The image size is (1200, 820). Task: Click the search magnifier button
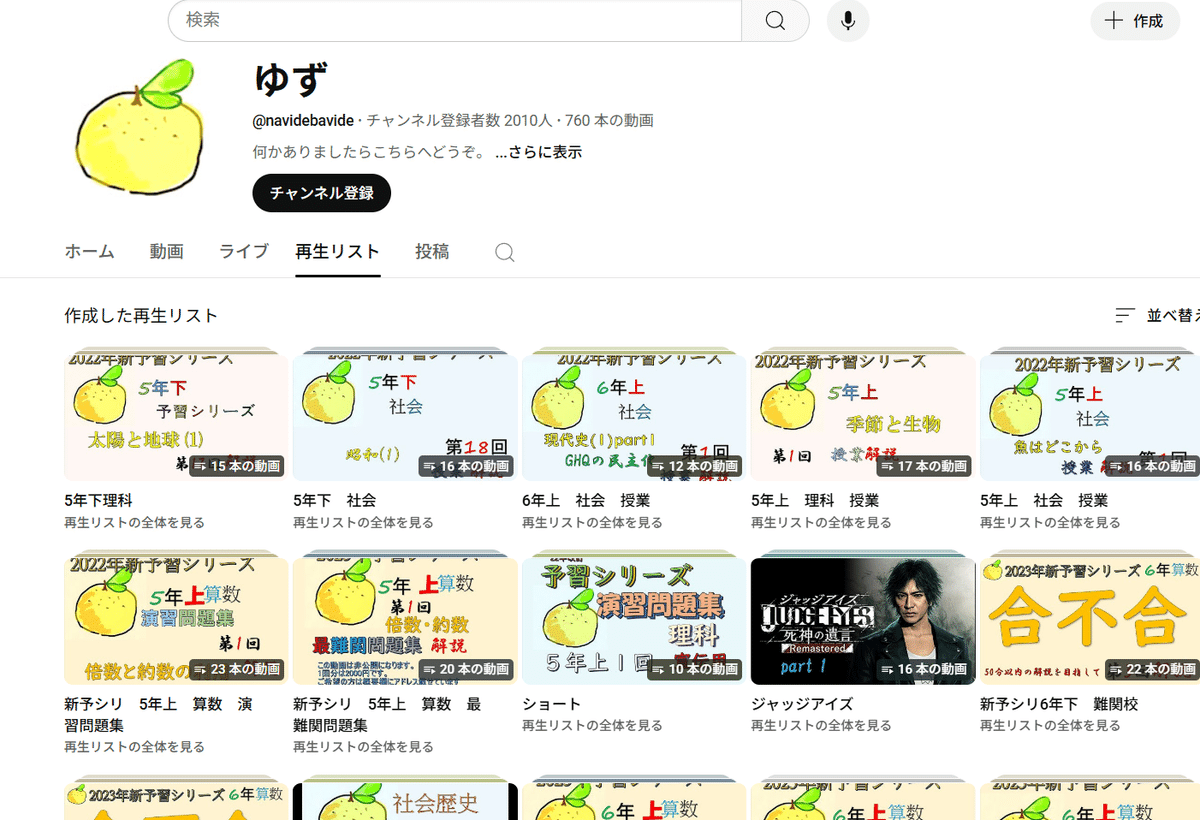coord(775,21)
